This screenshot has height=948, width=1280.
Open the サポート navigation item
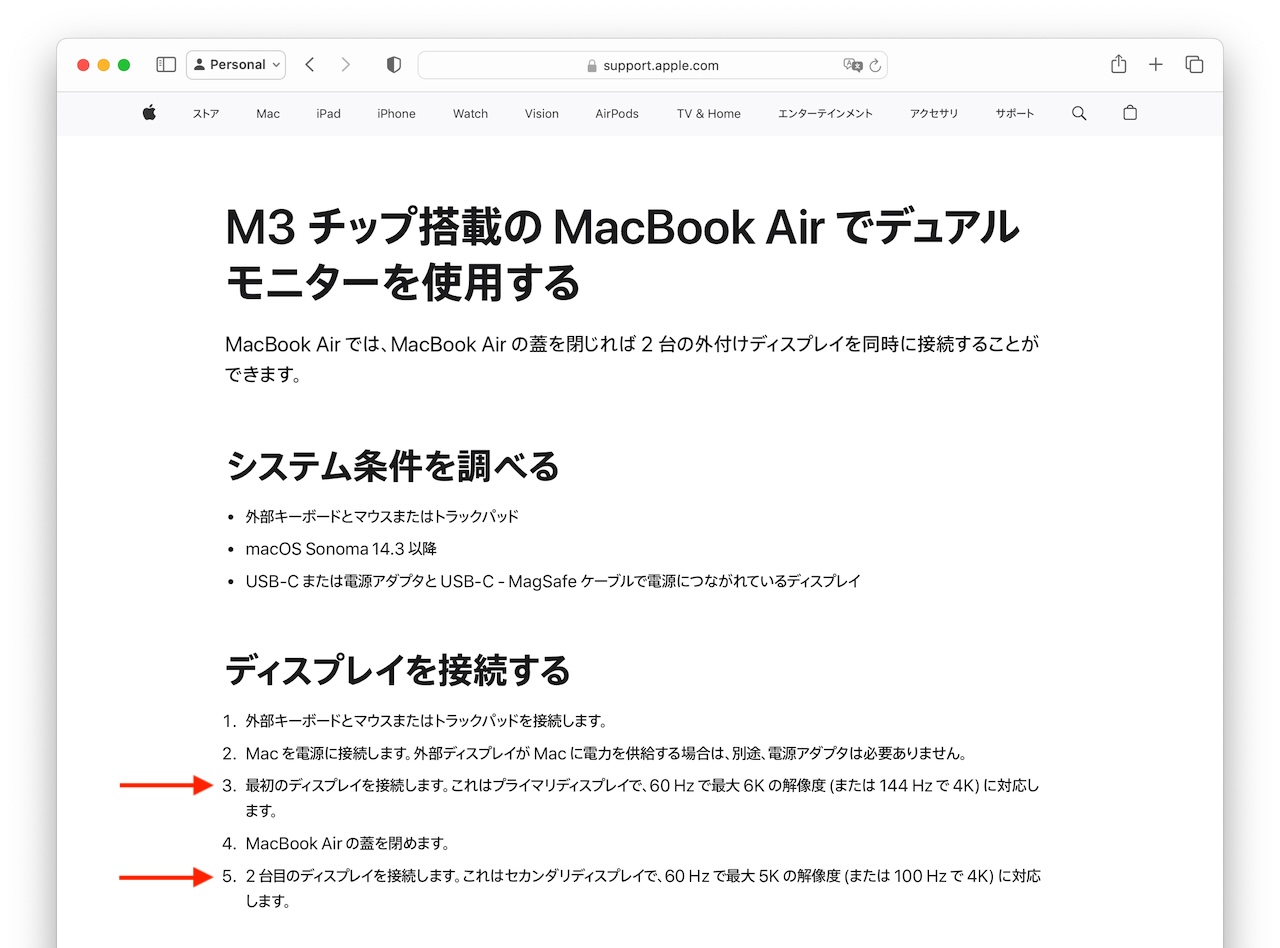tap(1015, 114)
